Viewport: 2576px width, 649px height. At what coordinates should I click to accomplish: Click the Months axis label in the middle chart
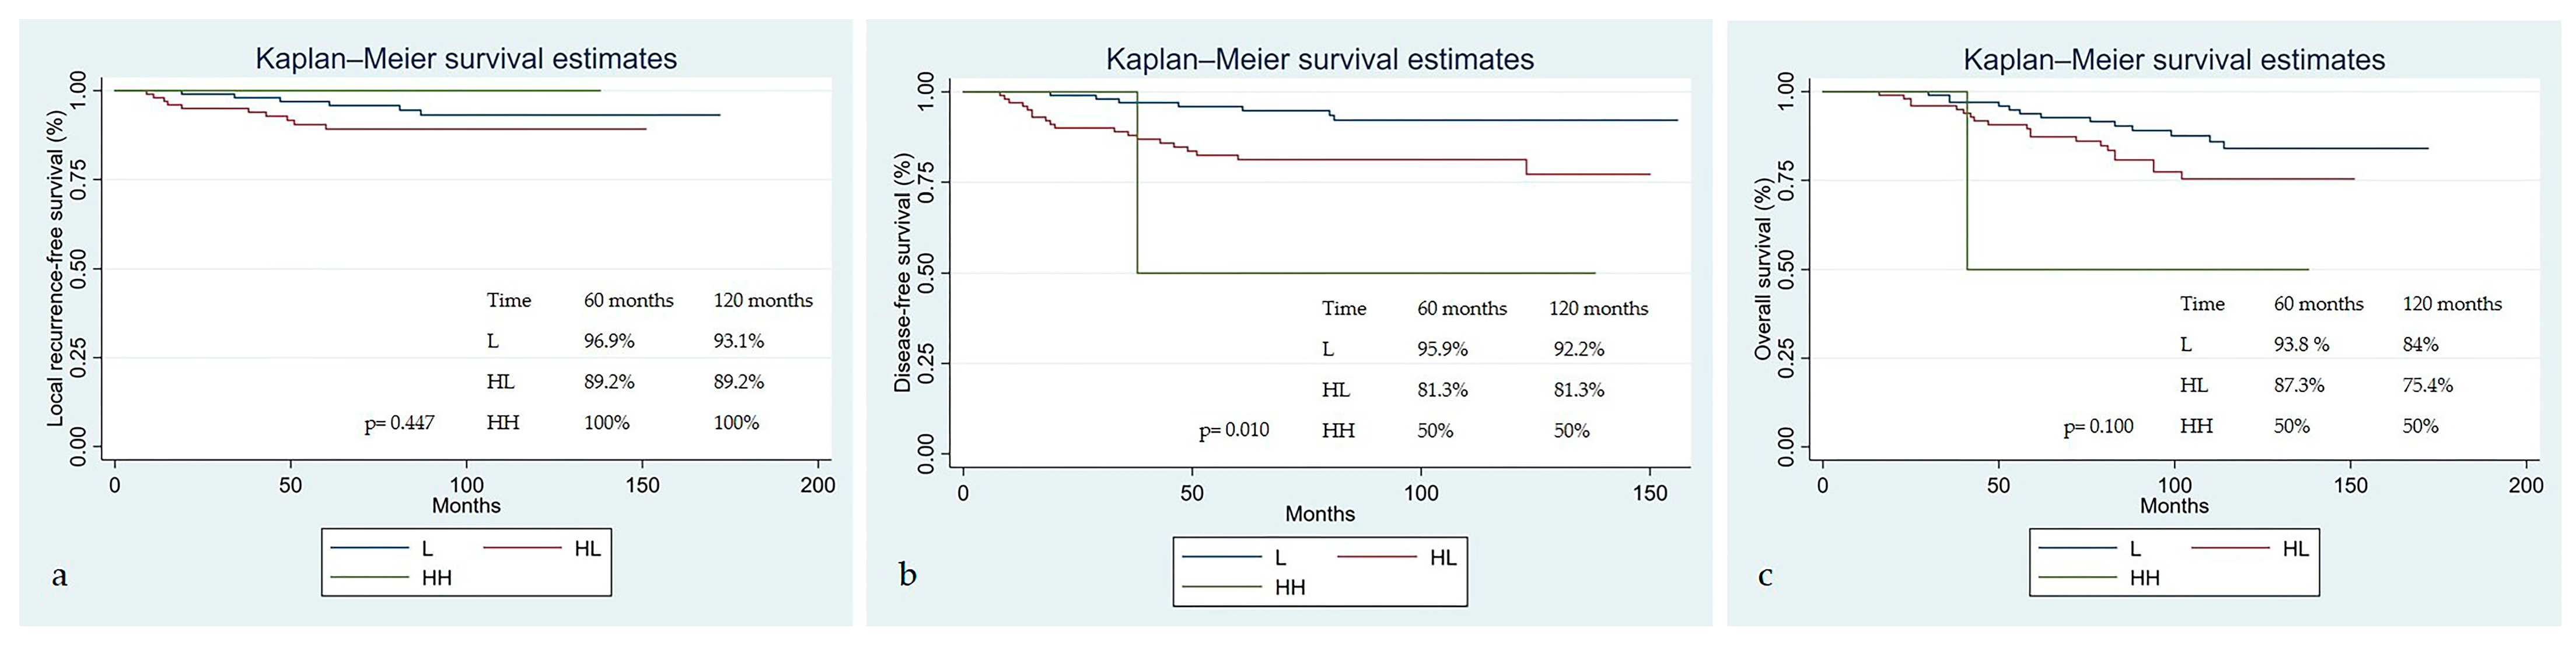coord(1319,514)
